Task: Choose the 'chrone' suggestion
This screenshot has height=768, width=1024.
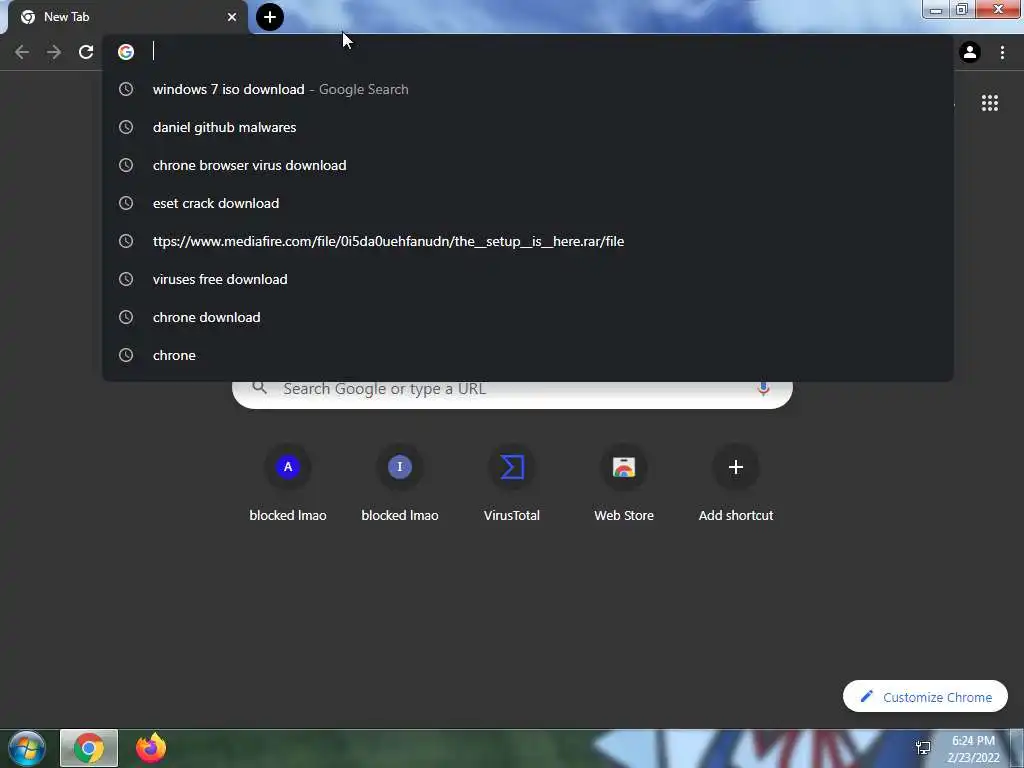Action: [x=528, y=355]
